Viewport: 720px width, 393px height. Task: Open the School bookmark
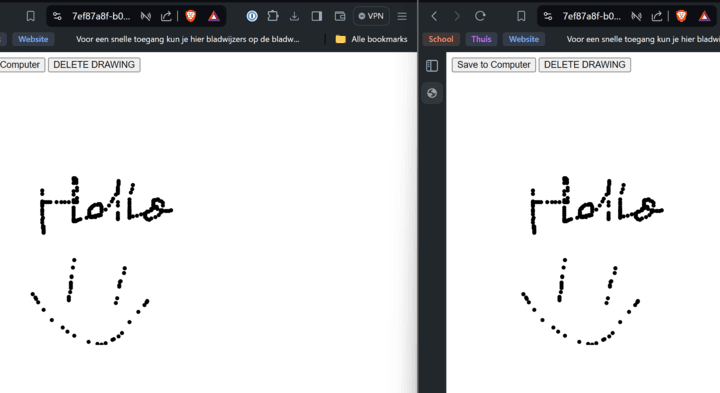tap(441, 39)
